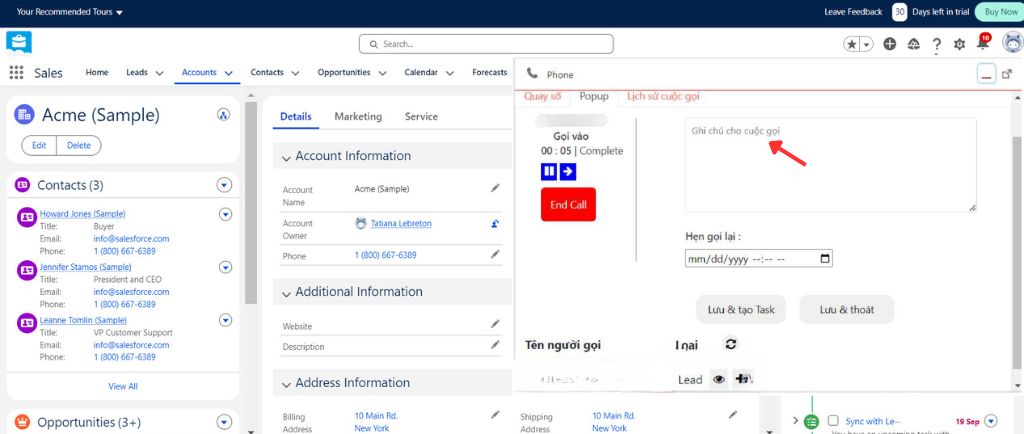Collapse the Additional Information section
This screenshot has height=434, width=1024.
pyautogui.click(x=286, y=293)
